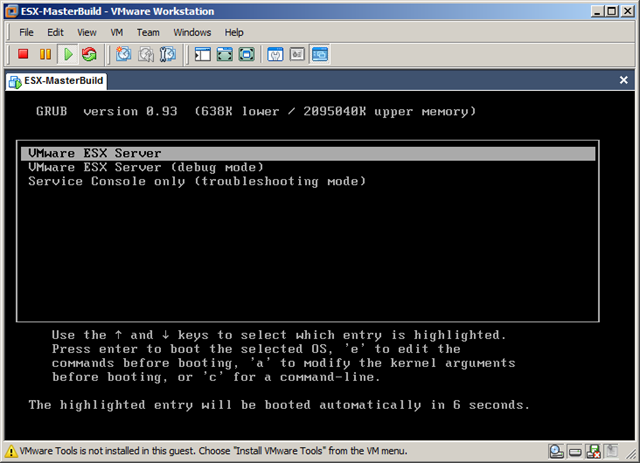The image size is (640, 463).
Task: Open the Snapshot Manager icon
Action: [x=168, y=54]
